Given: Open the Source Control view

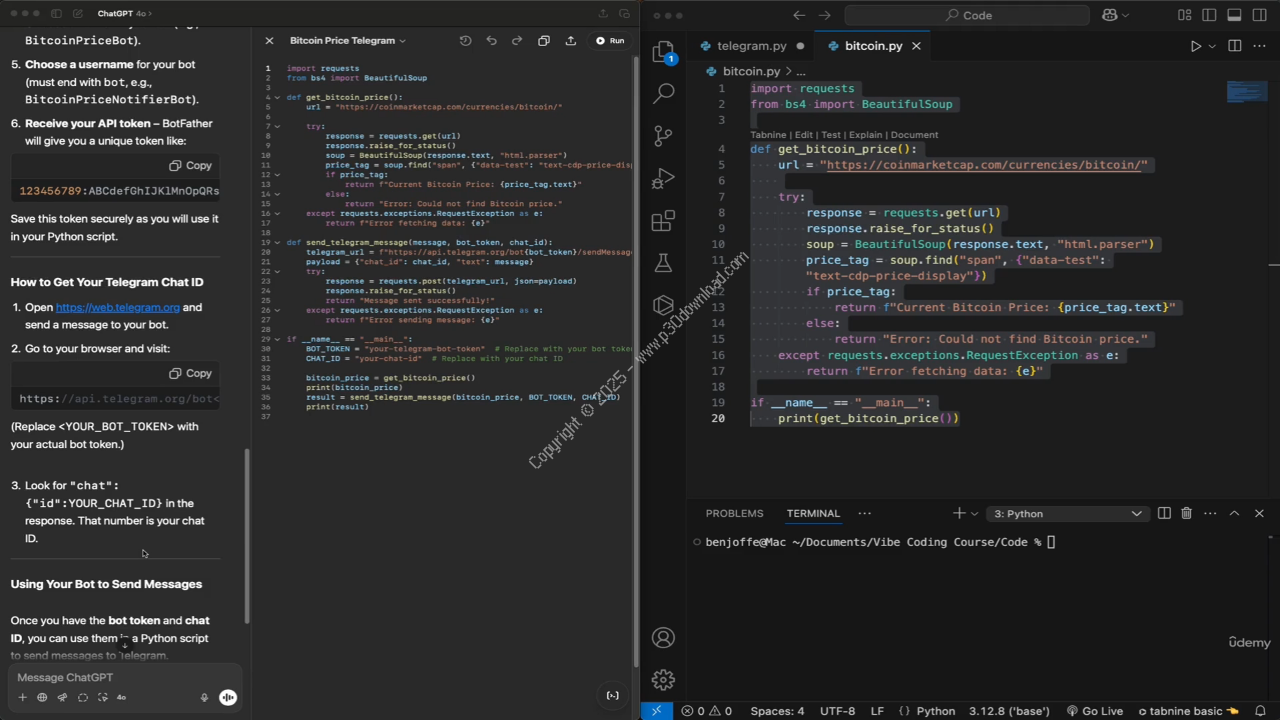Looking at the screenshot, I should (x=663, y=135).
